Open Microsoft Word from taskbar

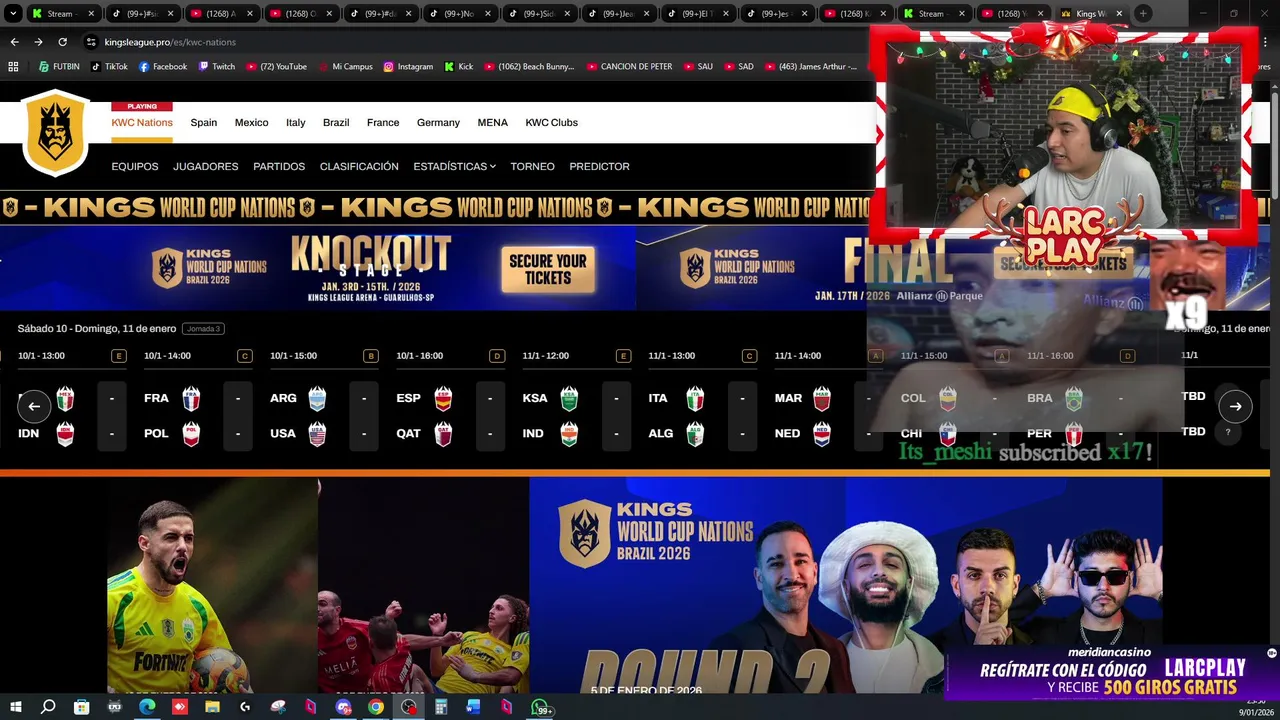click(473, 707)
